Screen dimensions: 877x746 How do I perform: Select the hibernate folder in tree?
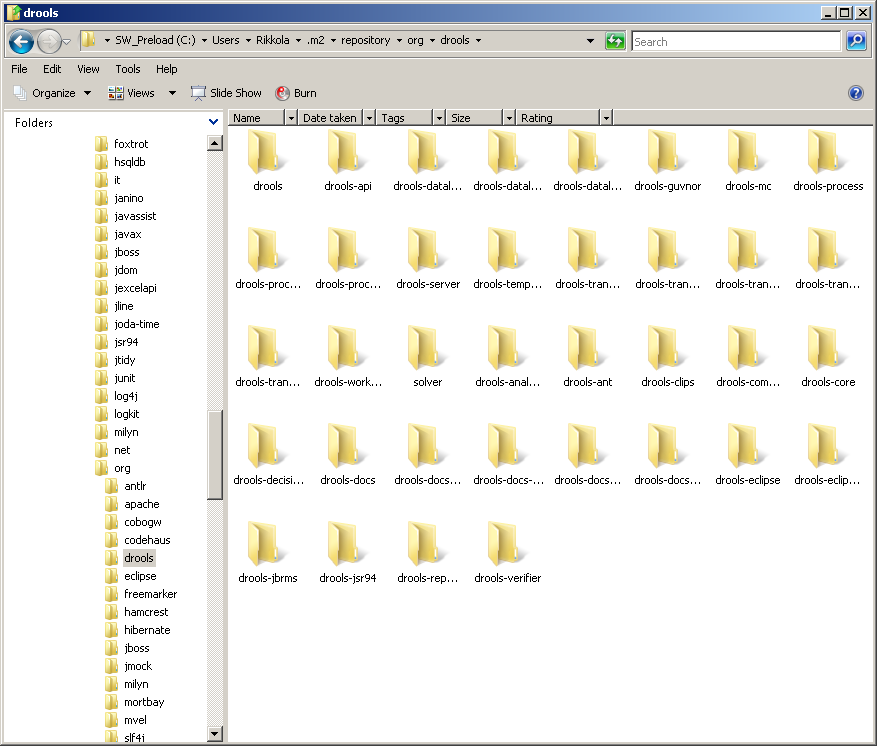[147, 630]
